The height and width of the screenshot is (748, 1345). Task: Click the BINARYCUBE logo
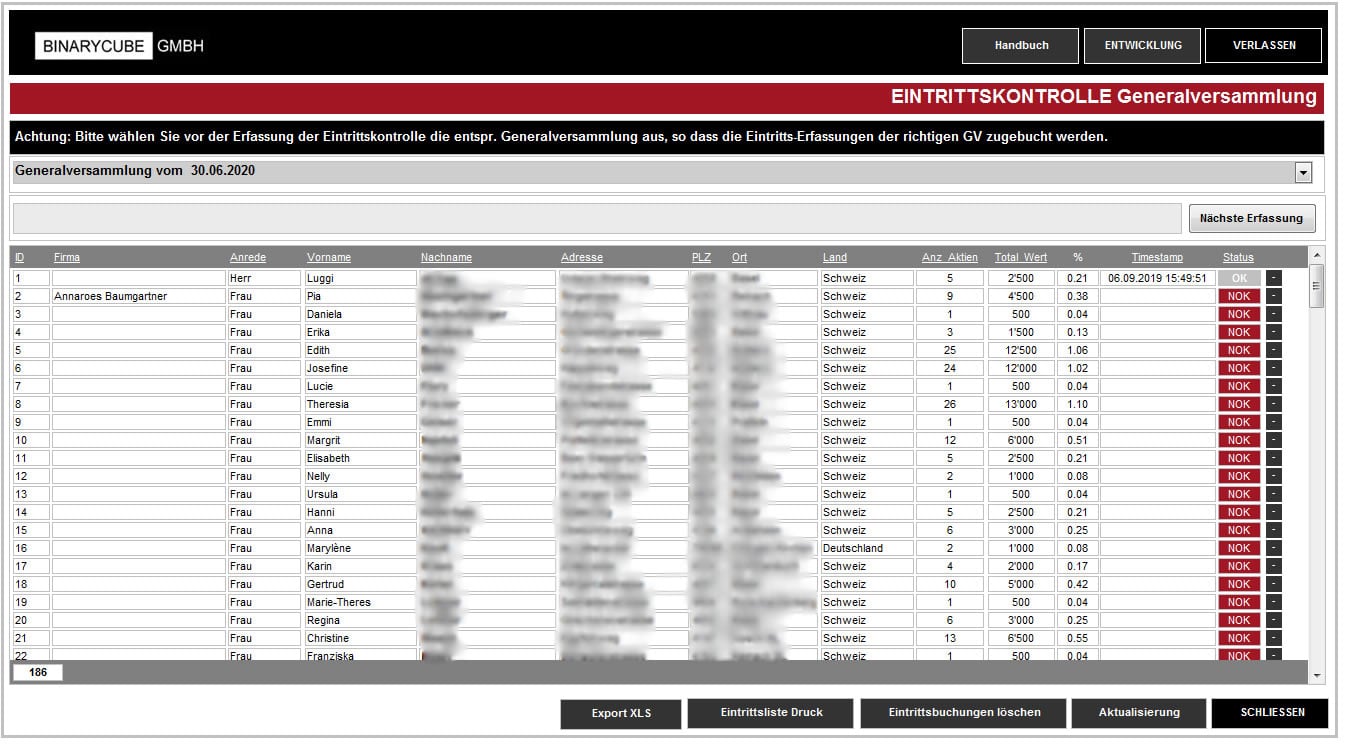click(94, 46)
